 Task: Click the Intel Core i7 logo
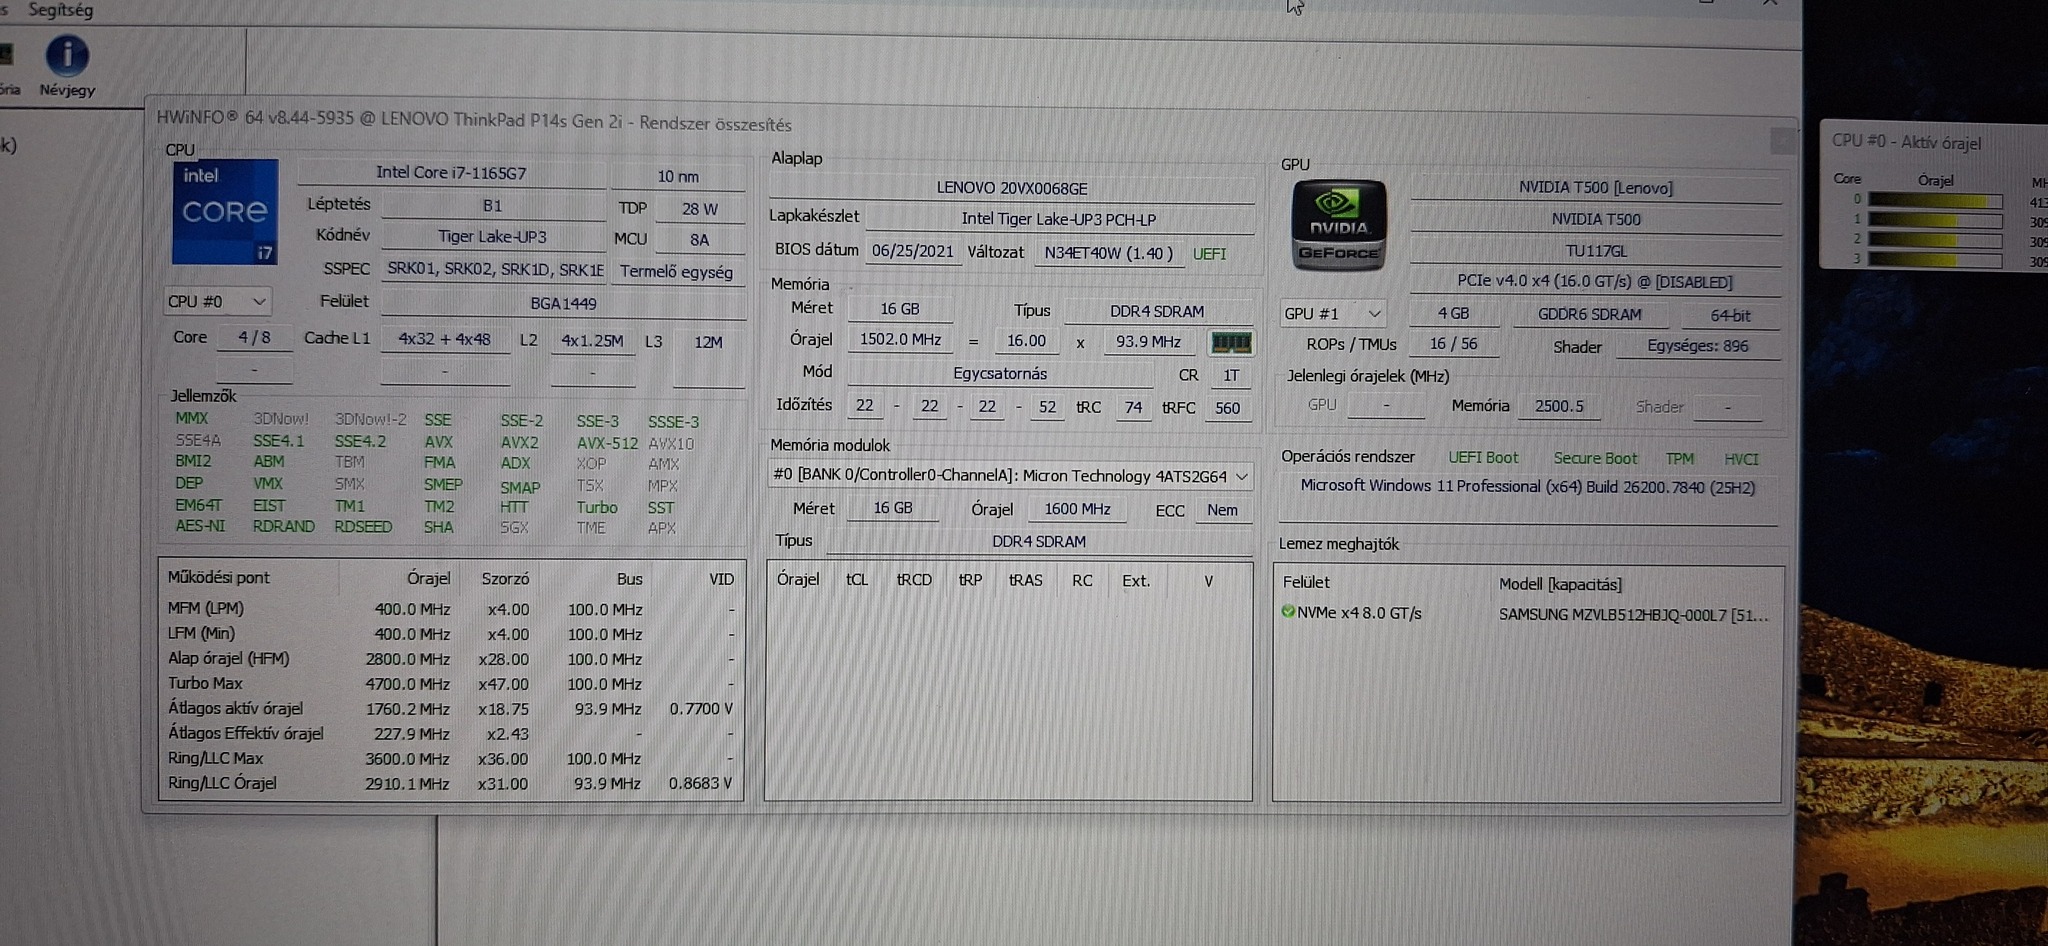point(225,212)
